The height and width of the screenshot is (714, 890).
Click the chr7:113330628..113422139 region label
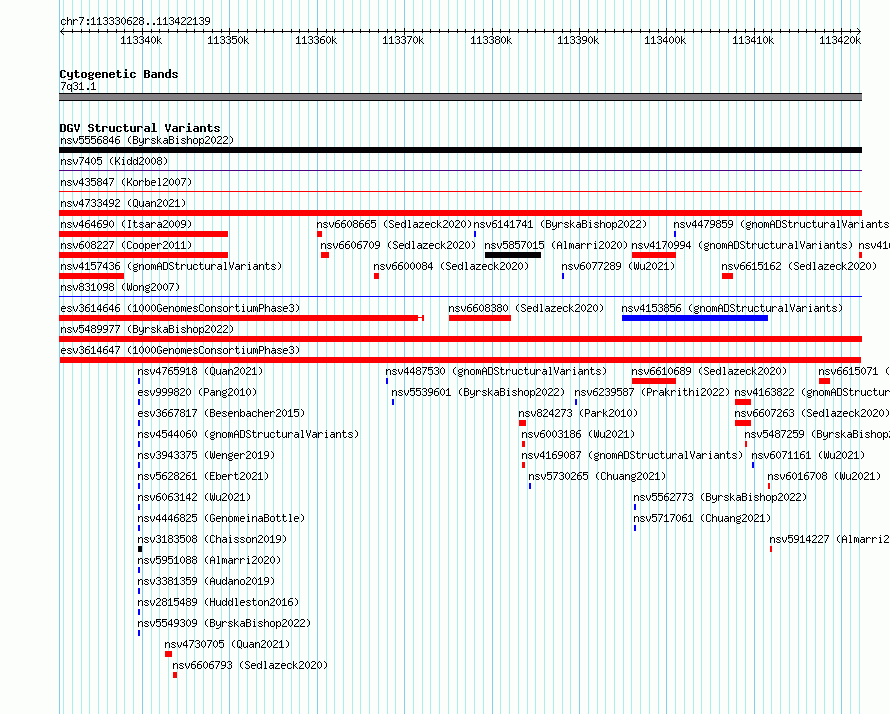[135, 21]
